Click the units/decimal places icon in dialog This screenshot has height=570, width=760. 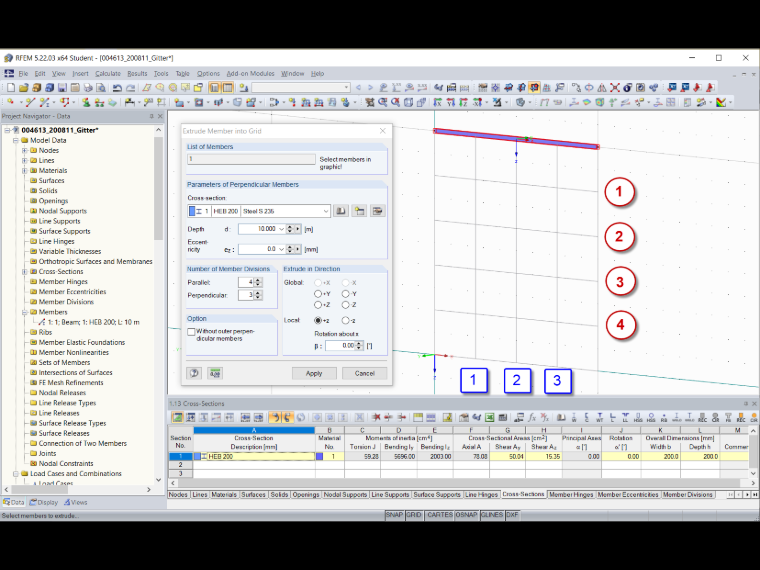click(215, 373)
